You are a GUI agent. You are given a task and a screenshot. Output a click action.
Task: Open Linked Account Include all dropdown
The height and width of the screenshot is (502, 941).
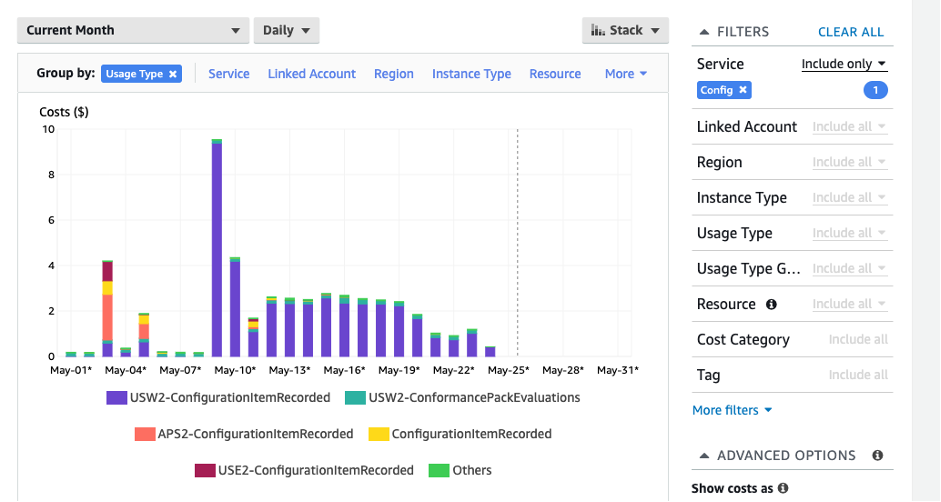click(x=849, y=127)
